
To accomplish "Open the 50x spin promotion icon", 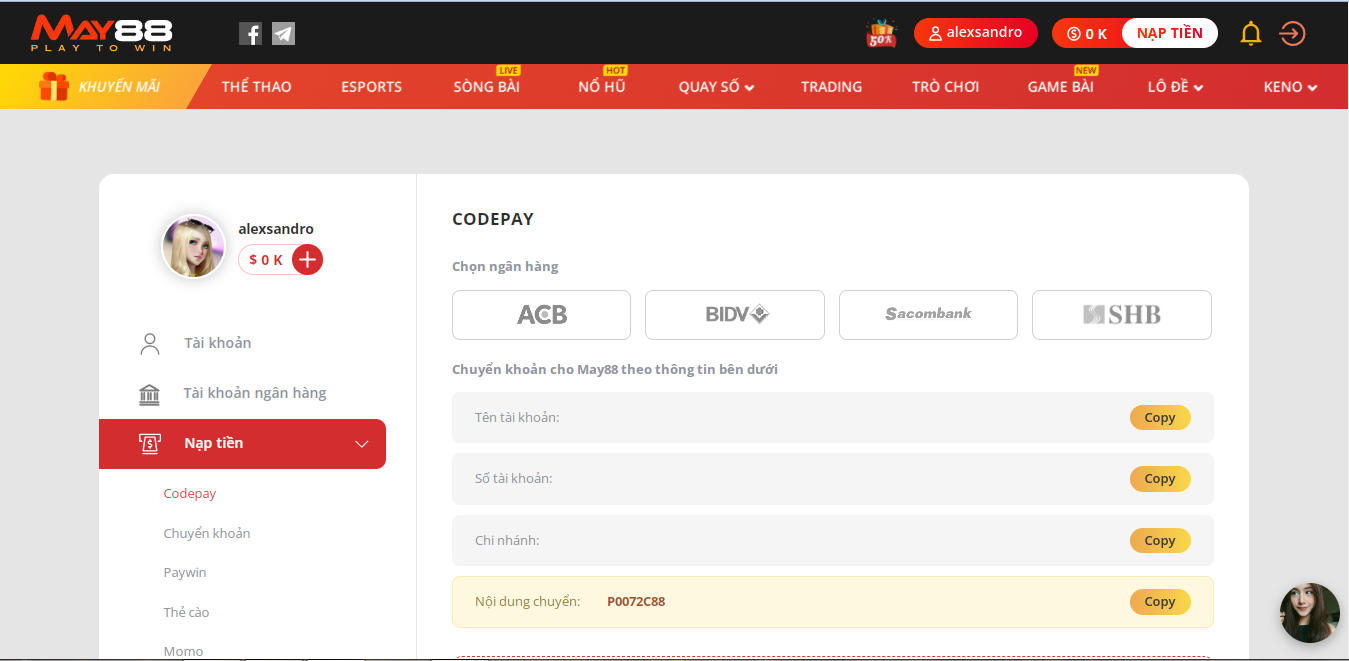I will (x=881, y=32).
